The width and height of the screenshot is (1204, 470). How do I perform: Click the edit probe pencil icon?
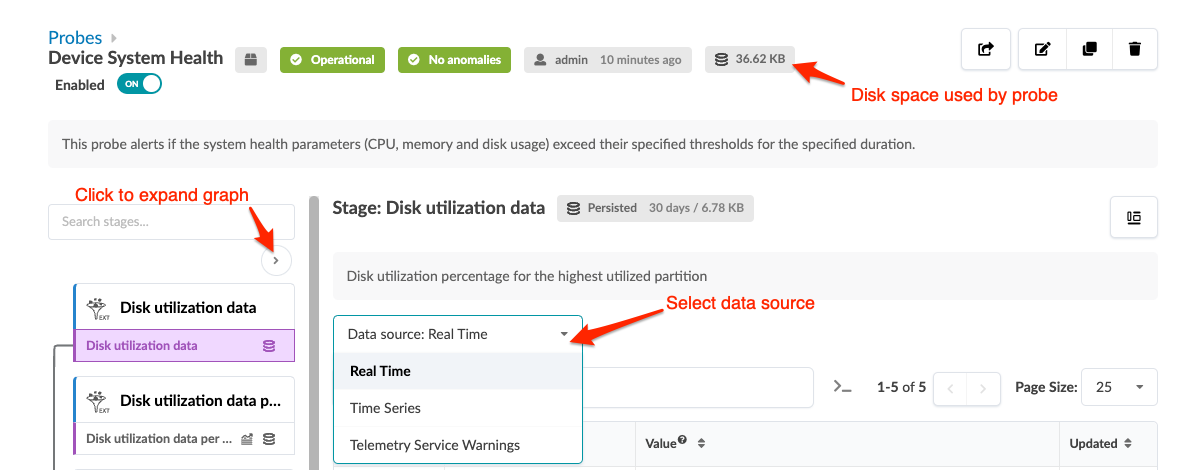click(x=1042, y=49)
